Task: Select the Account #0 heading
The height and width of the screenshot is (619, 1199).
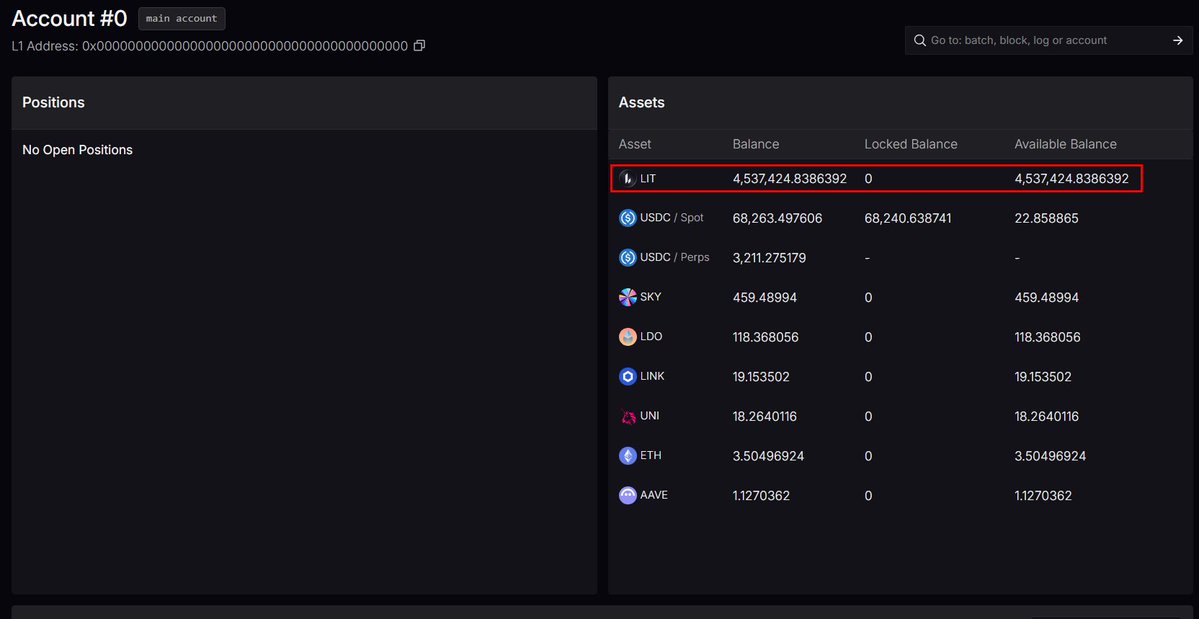Action: click(70, 19)
